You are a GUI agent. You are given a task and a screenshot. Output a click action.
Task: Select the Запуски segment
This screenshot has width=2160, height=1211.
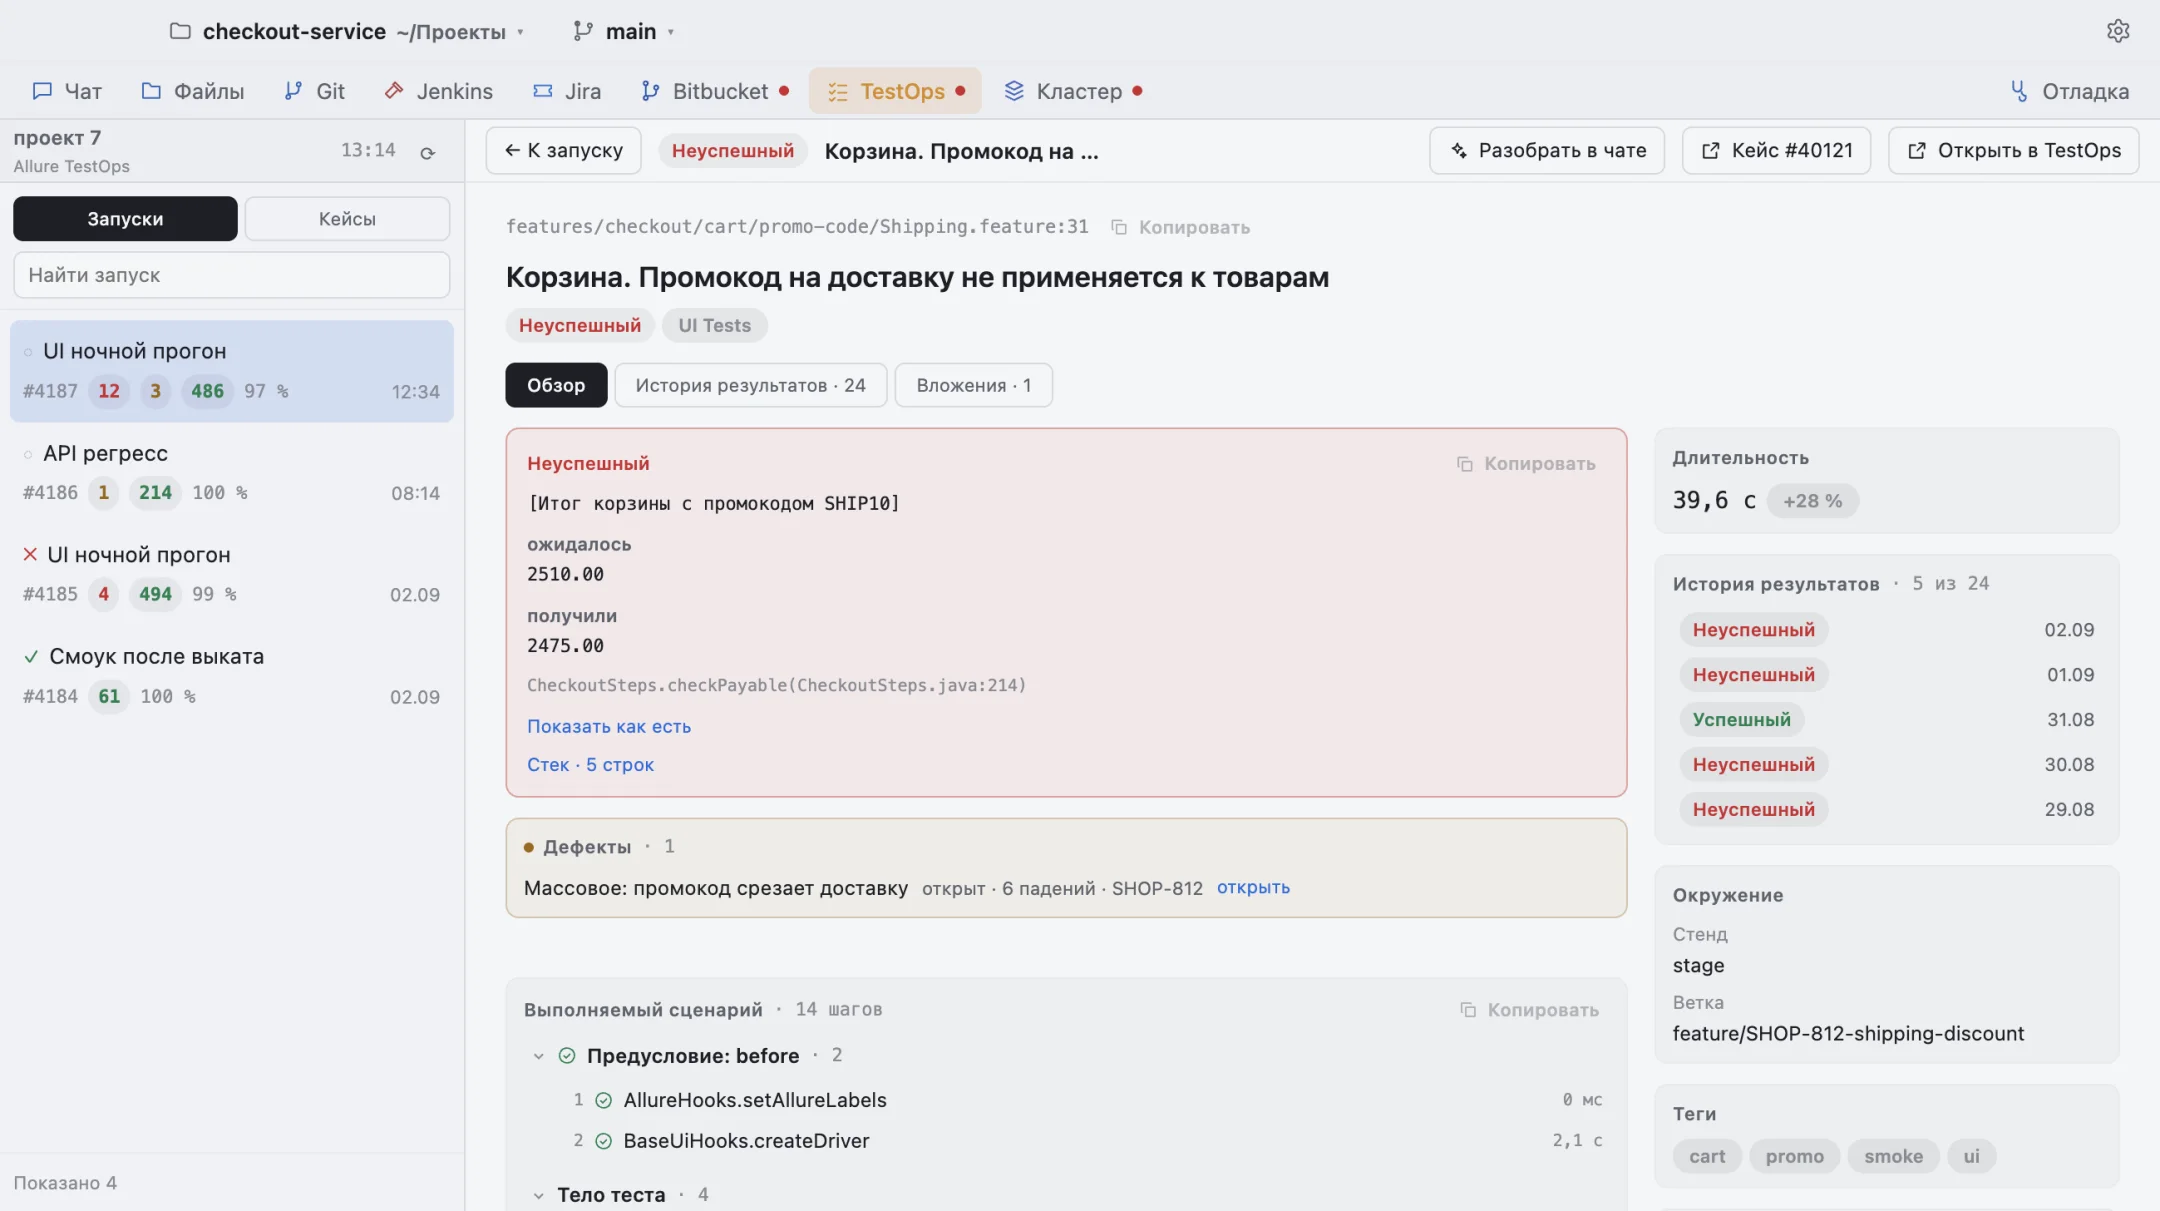coord(125,218)
